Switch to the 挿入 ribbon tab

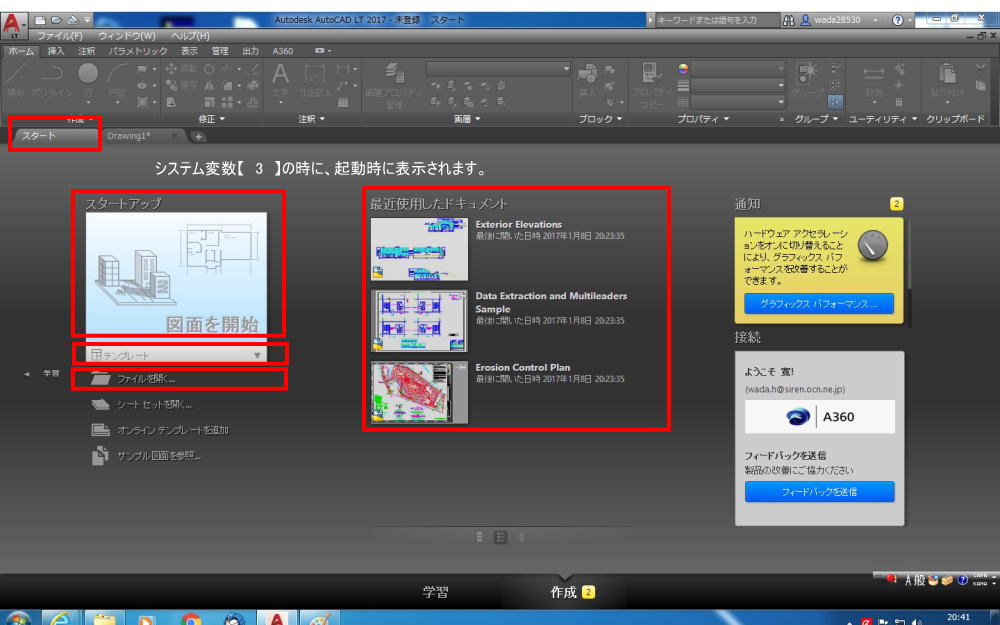pyautogui.click(x=56, y=51)
